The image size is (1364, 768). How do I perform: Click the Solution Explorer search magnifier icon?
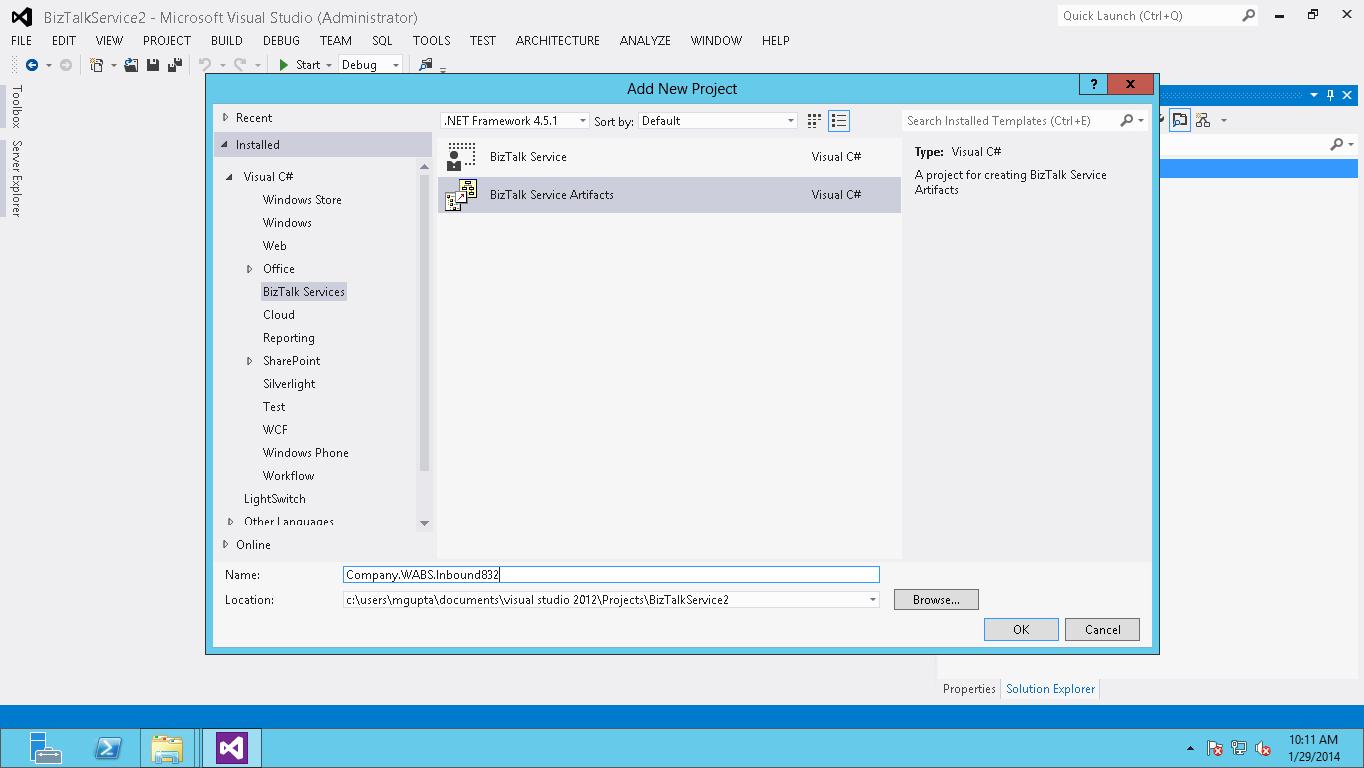(x=1337, y=145)
